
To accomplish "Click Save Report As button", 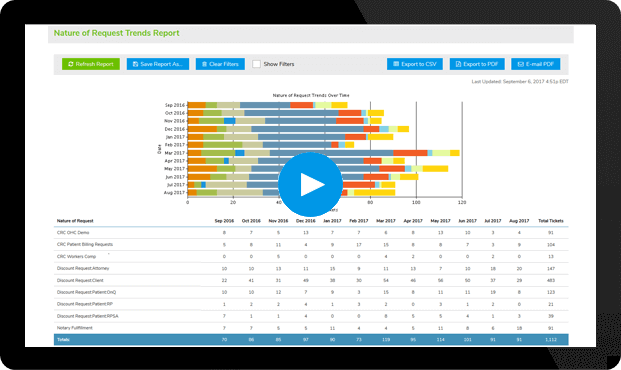I will coord(158,64).
